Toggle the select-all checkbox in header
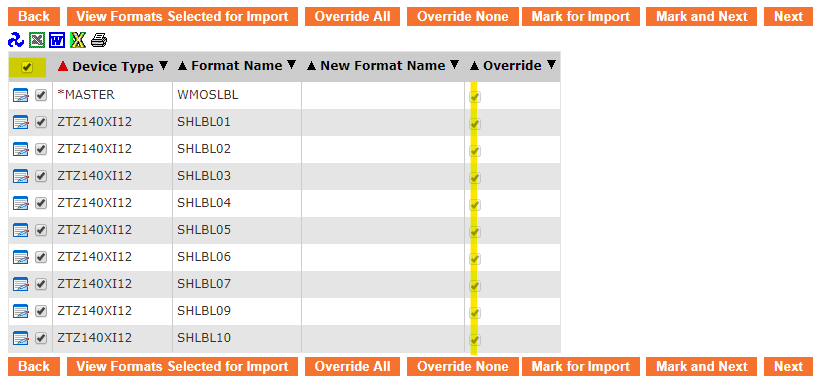 click(27, 67)
